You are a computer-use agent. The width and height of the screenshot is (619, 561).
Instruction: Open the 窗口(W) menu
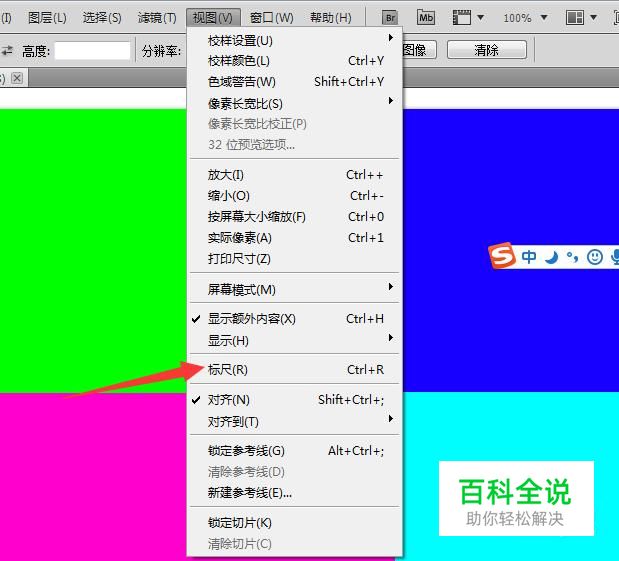pos(272,18)
